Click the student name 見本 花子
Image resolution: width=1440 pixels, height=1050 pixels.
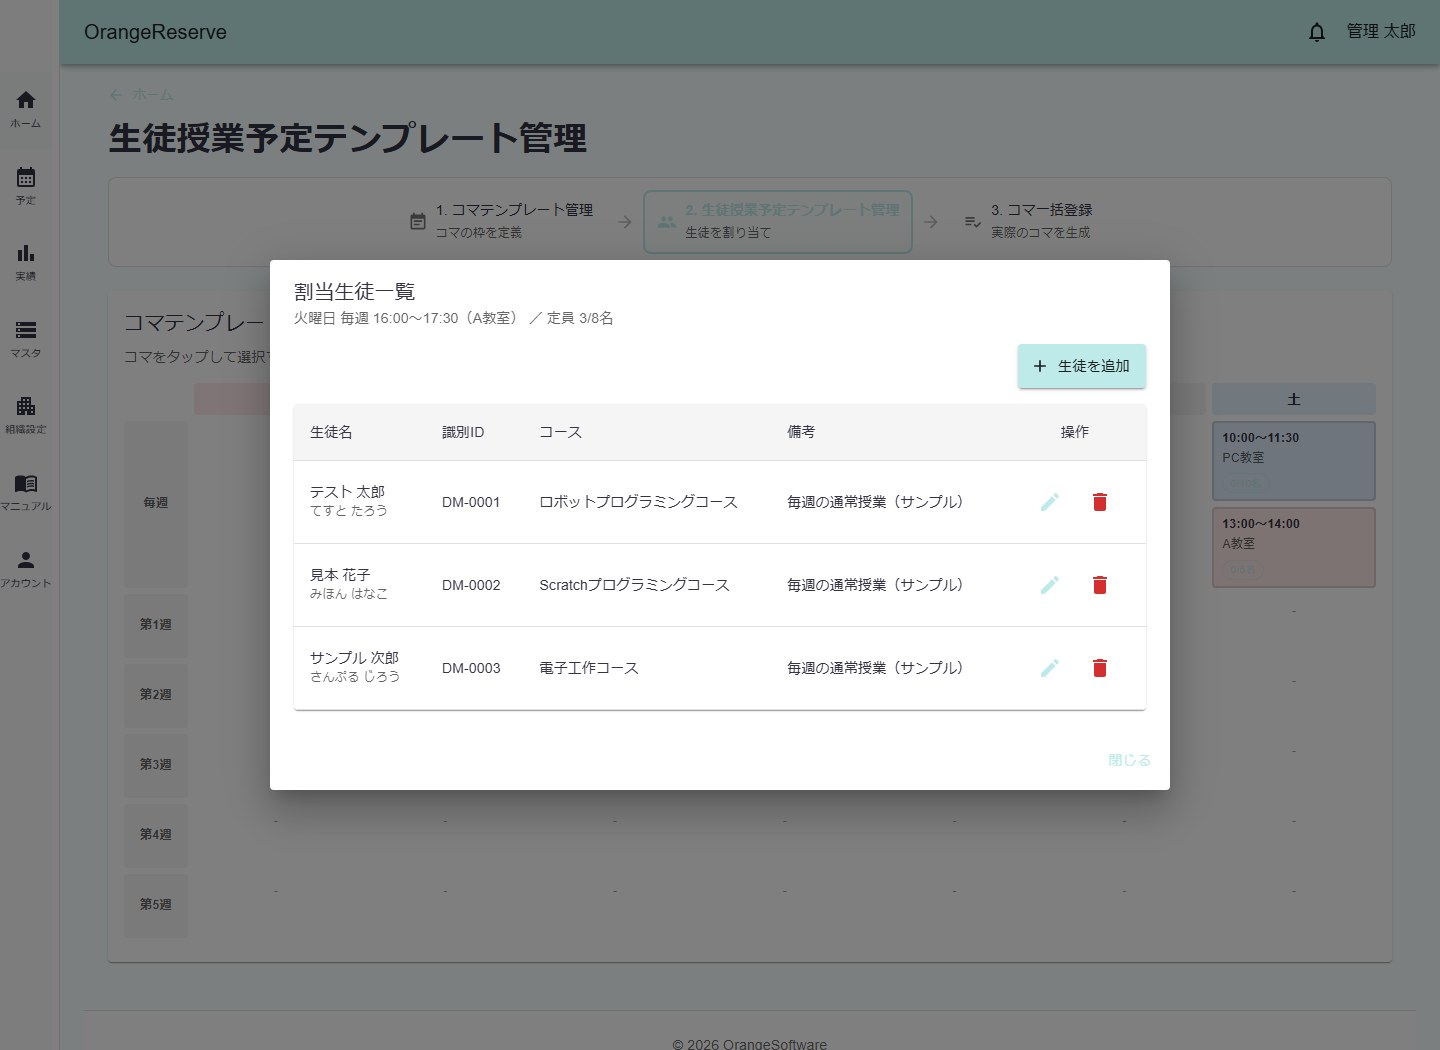tap(340, 575)
